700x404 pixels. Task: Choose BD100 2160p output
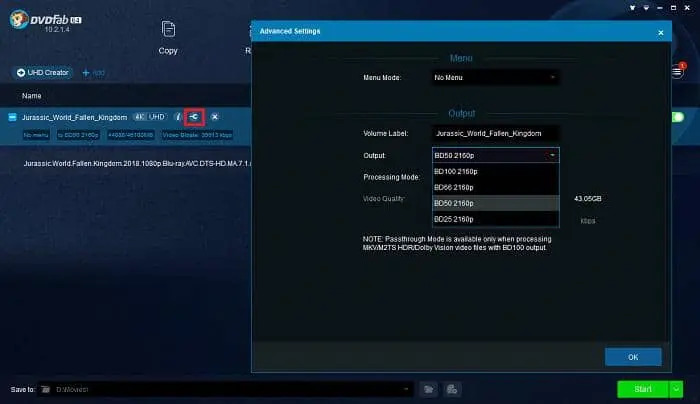(x=496, y=171)
